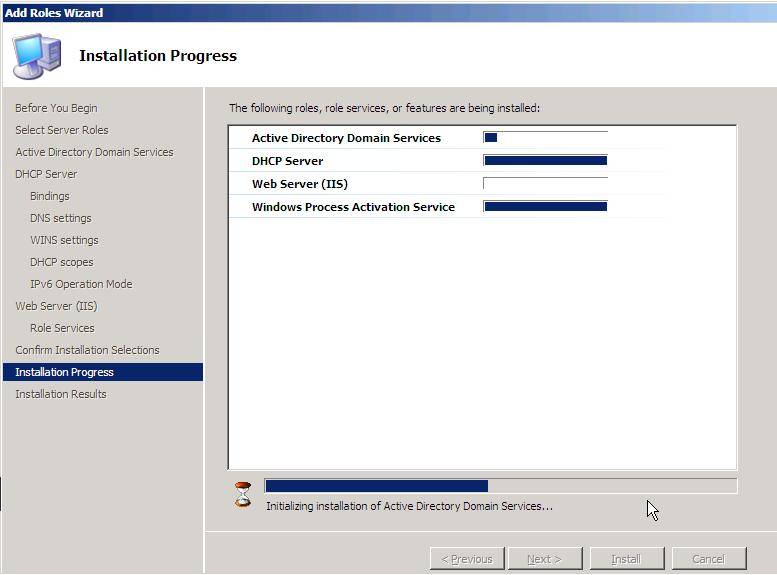Select the Web Server (IIS) step in the sidebar
Image resolution: width=777 pixels, height=575 pixels.
(56, 306)
